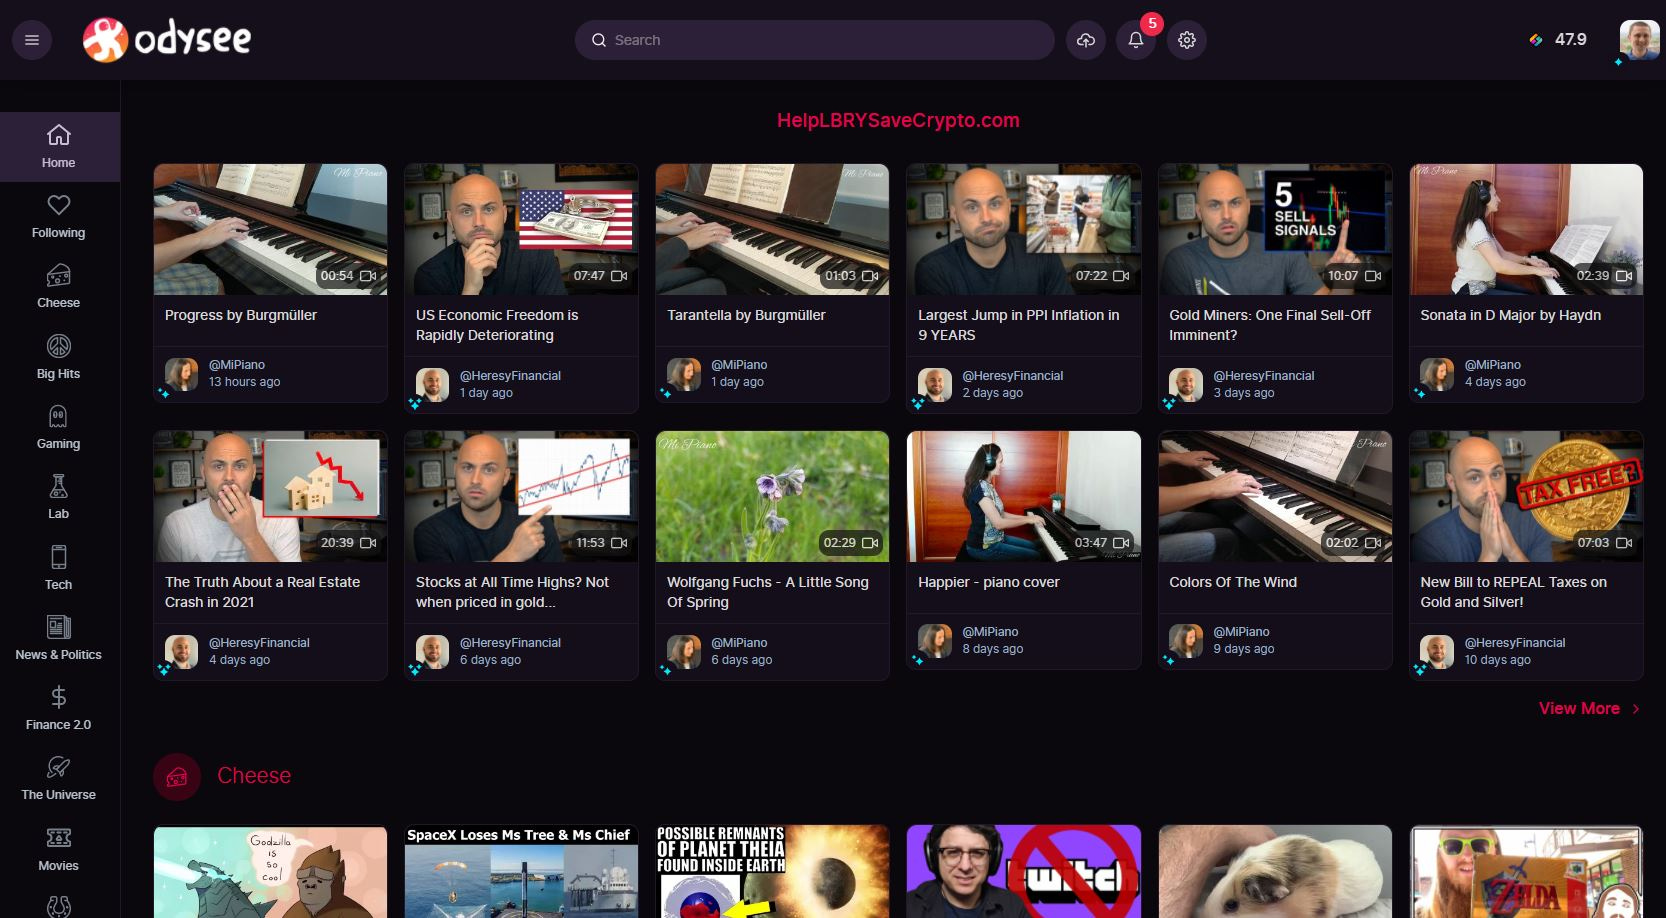Image resolution: width=1666 pixels, height=918 pixels.
Task: Open the Cheese section heading
Action: pos(254,776)
